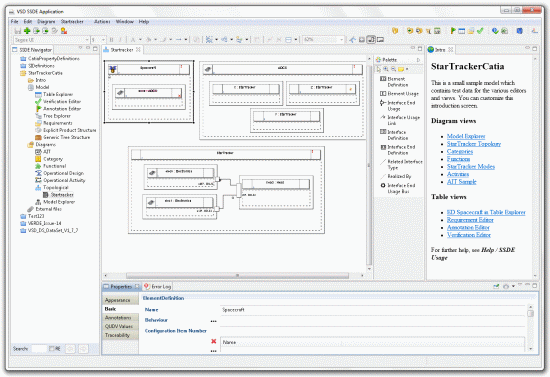The width and height of the screenshot is (550, 377).
Task: Select Realized By palette tool
Action: (396, 176)
